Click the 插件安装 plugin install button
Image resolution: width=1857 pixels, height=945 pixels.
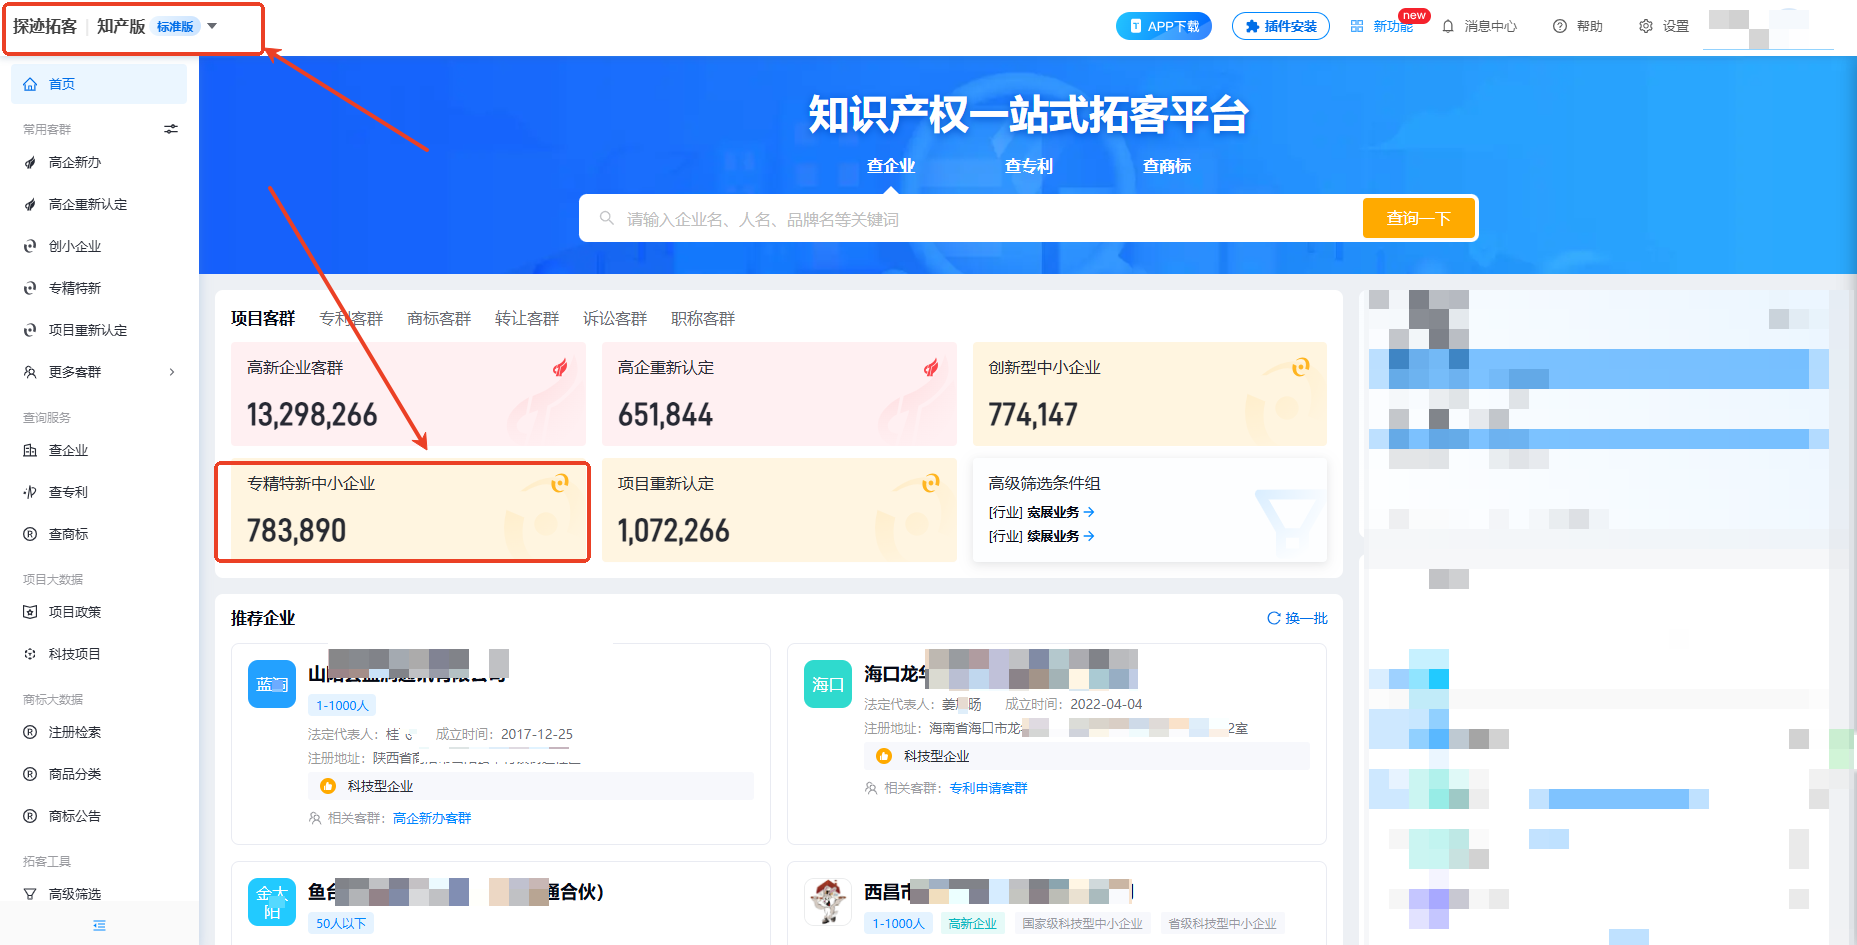point(1280,27)
